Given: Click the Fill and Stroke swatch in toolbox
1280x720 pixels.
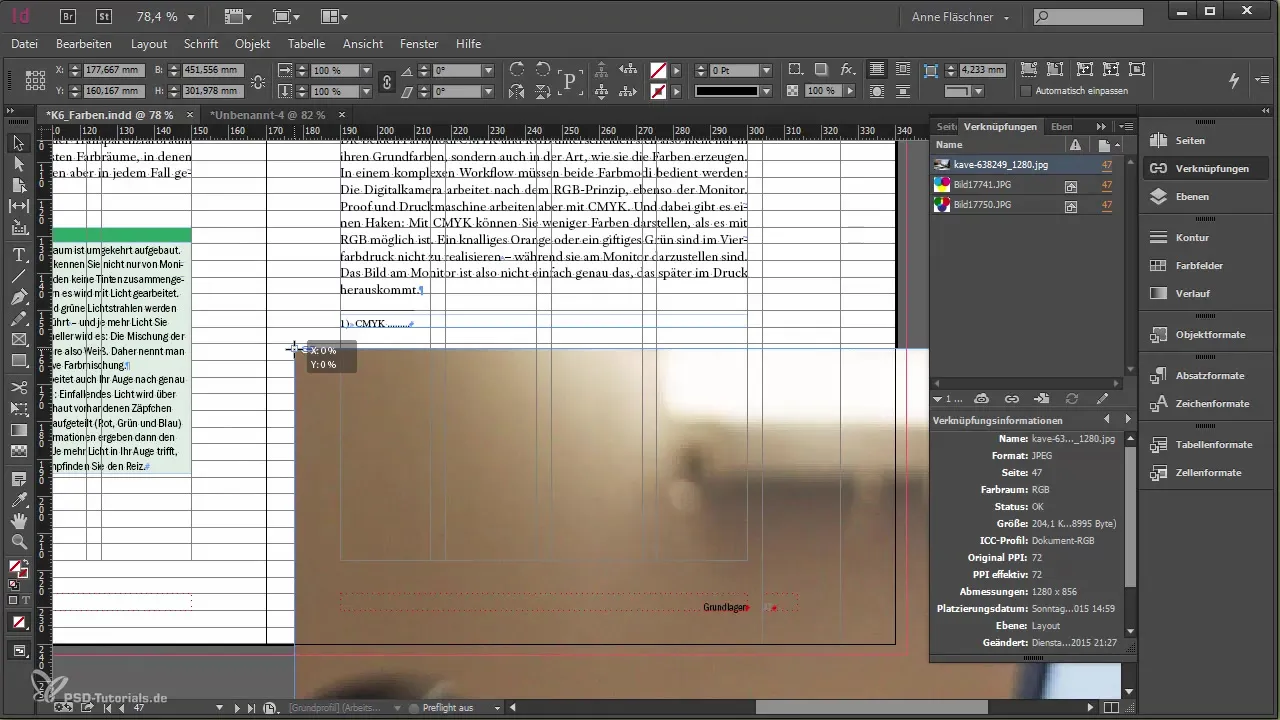Looking at the screenshot, I should coord(18,569).
